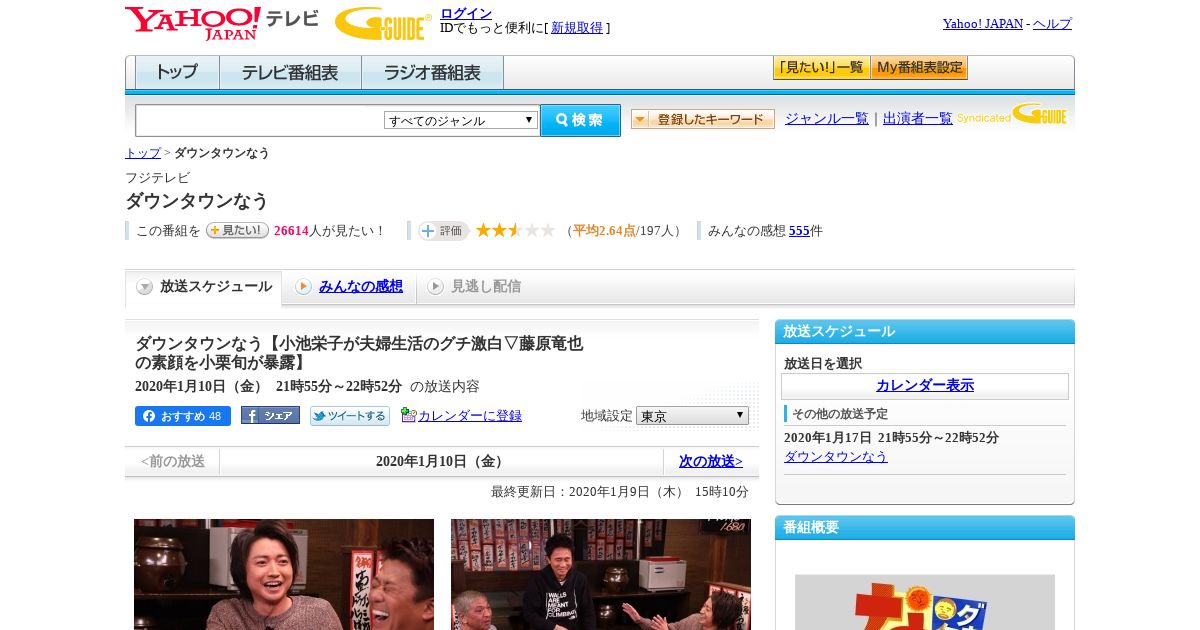
Task: Click the カレンダーに登録 link
Action: [469, 416]
